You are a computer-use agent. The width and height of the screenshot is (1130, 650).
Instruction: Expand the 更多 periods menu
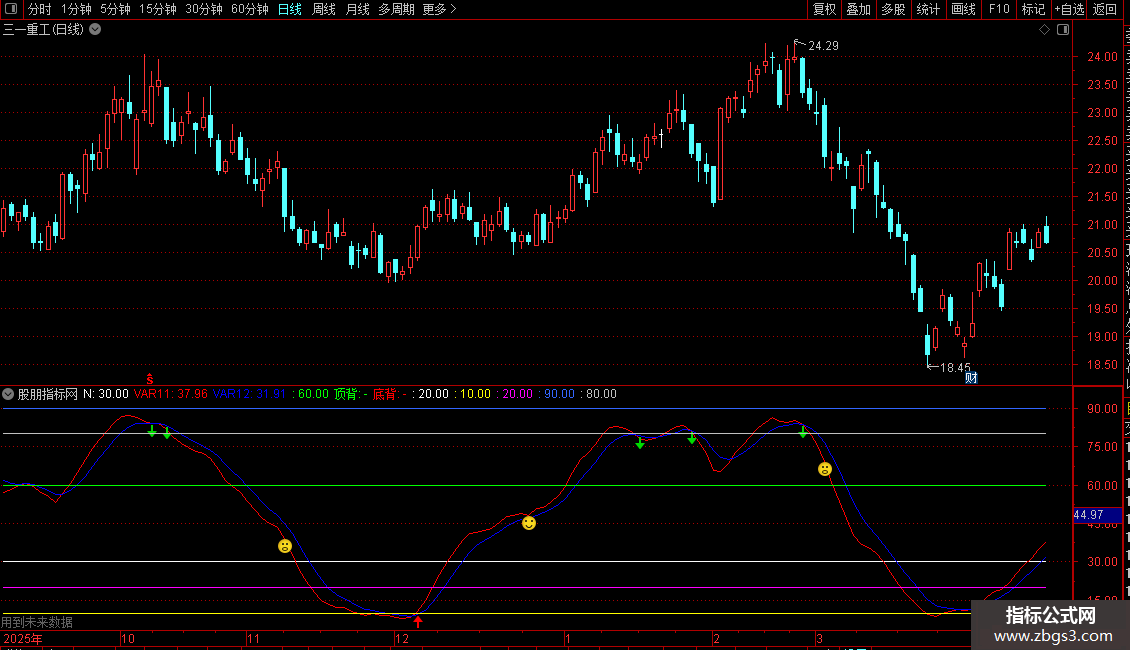pyautogui.click(x=439, y=9)
